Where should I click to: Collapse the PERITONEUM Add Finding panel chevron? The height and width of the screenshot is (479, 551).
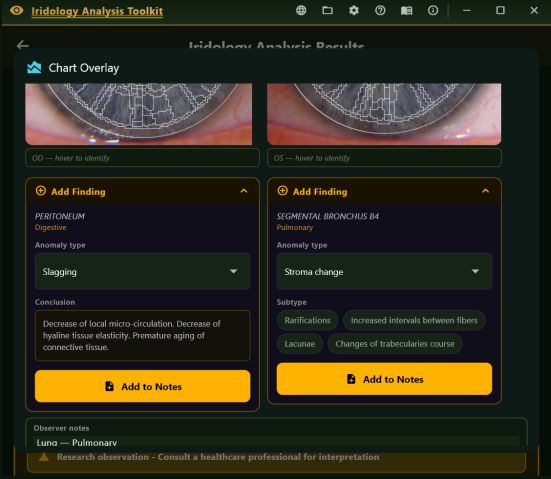[x=244, y=191]
